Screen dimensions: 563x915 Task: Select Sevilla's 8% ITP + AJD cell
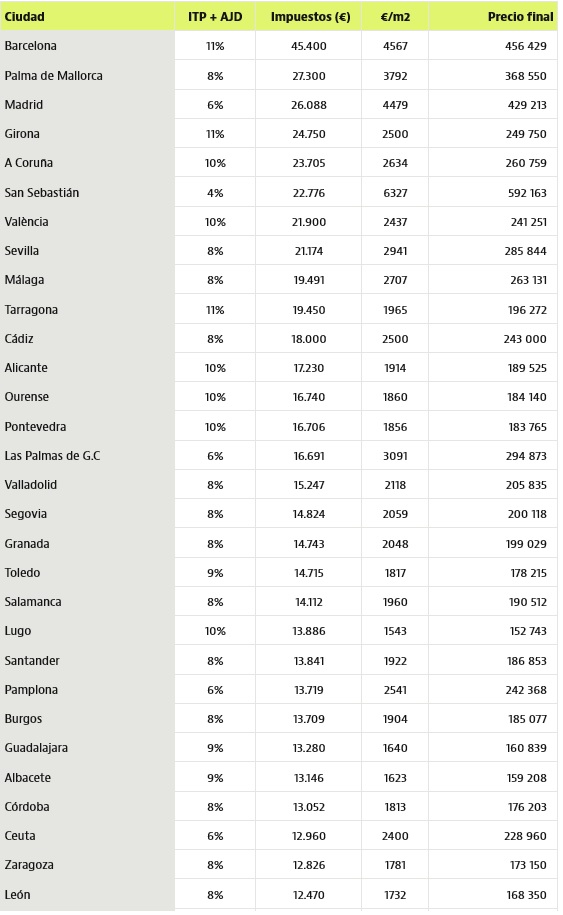click(215, 251)
